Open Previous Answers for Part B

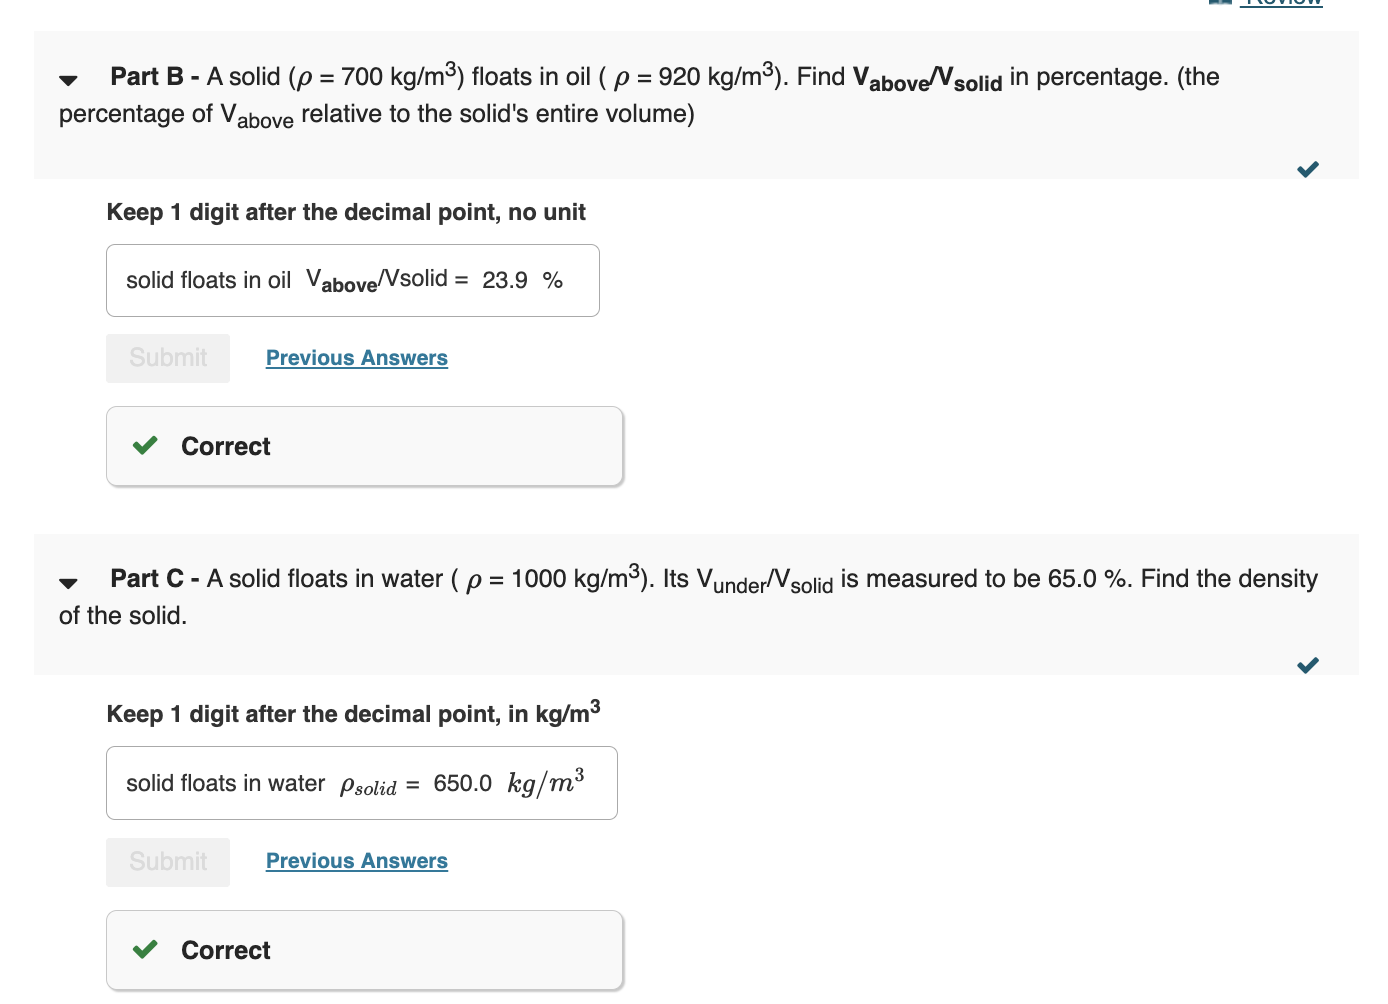(356, 357)
